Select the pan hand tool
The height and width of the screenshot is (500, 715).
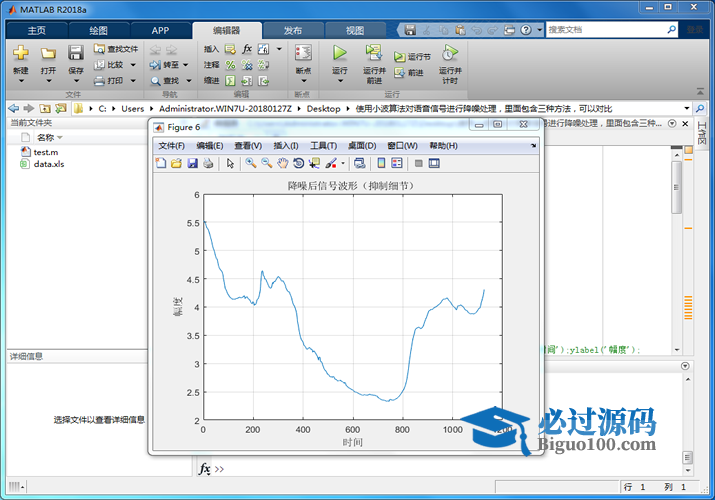[283, 163]
